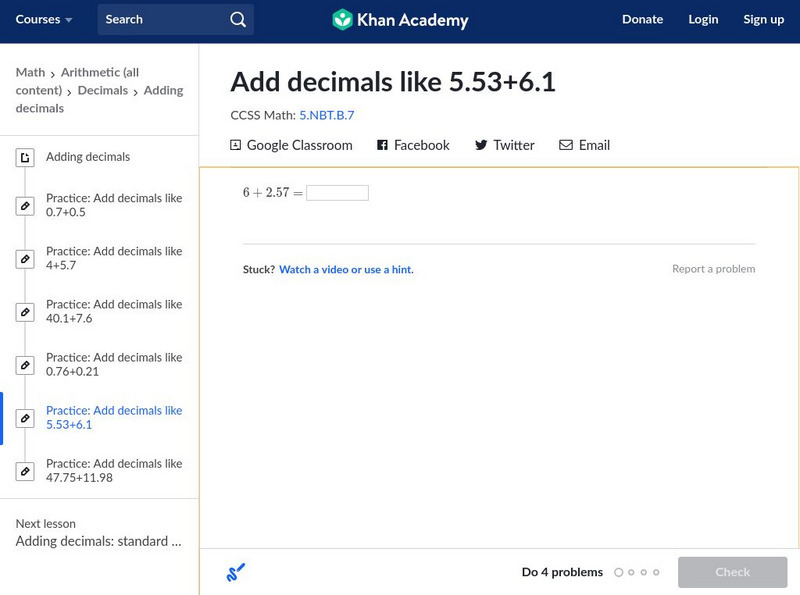The width and height of the screenshot is (800, 595).
Task: Share by Email envelope icon
Action: click(x=566, y=145)
